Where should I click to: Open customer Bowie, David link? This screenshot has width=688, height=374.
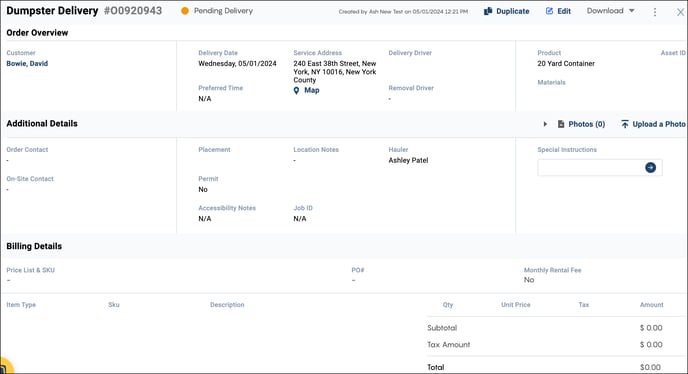coord(27,64)
